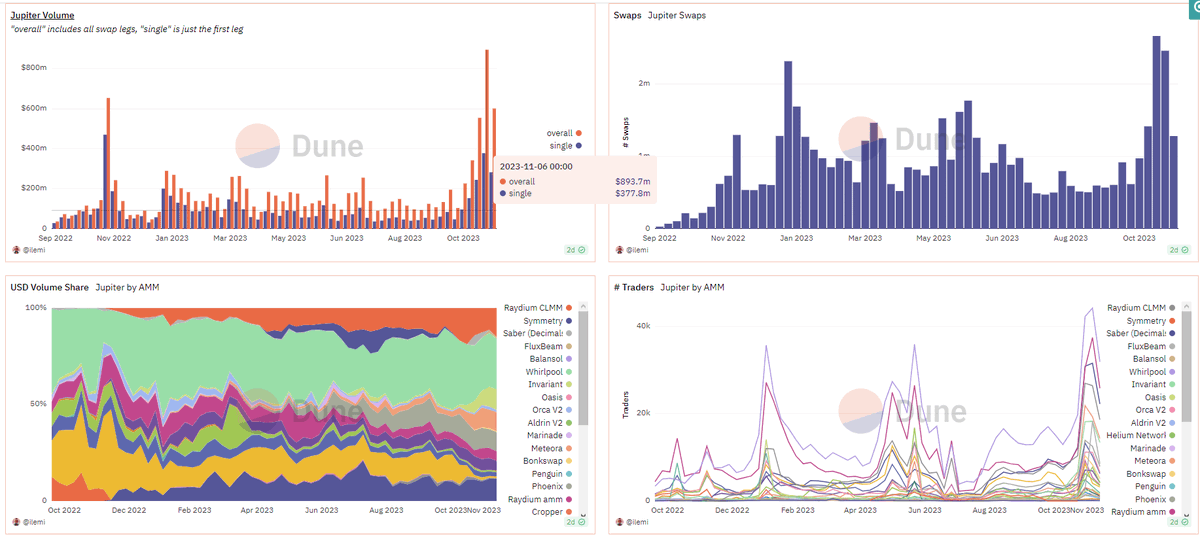The width and height of the screenshot is (1200, 535).
Task: Click Penguin color dot in USD Volume Share legend
Action: click(568, 474)
